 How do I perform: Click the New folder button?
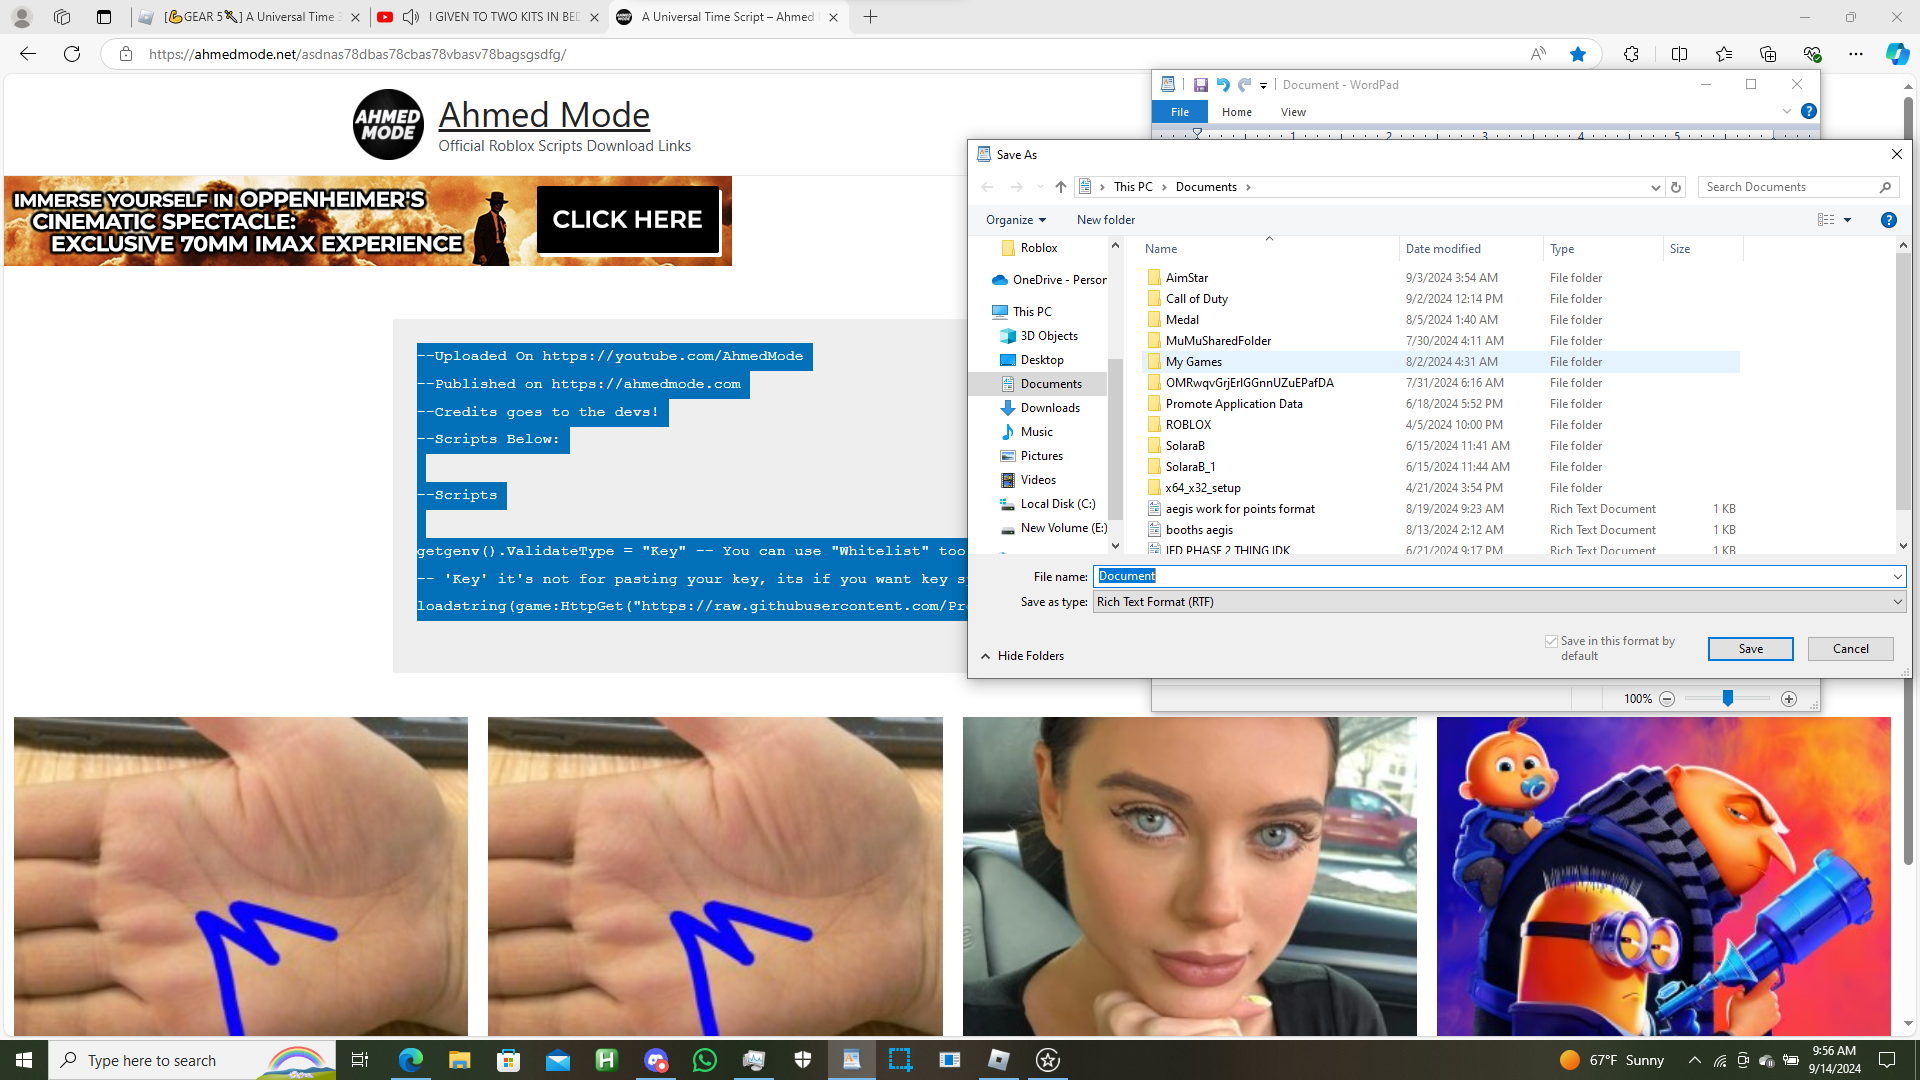1105,220
